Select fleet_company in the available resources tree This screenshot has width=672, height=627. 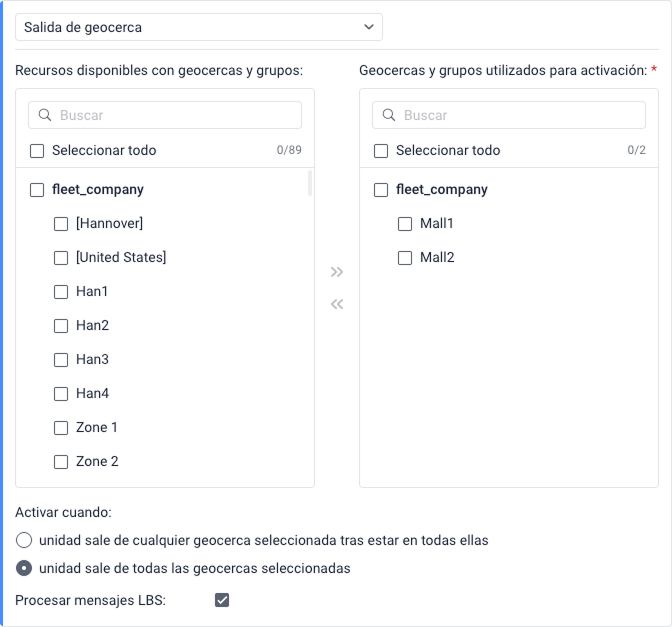click(x=37, y=190)
